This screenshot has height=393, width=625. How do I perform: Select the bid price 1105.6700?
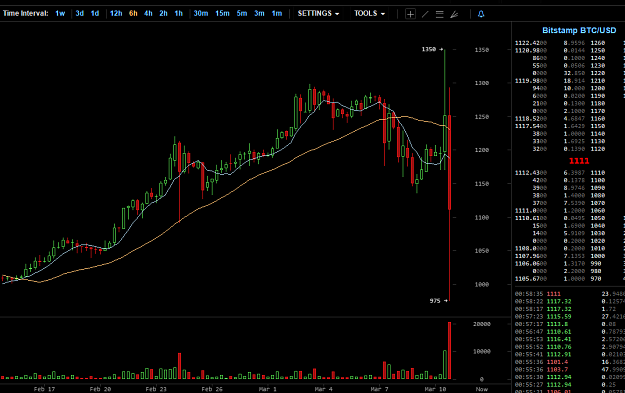point(531,279)
